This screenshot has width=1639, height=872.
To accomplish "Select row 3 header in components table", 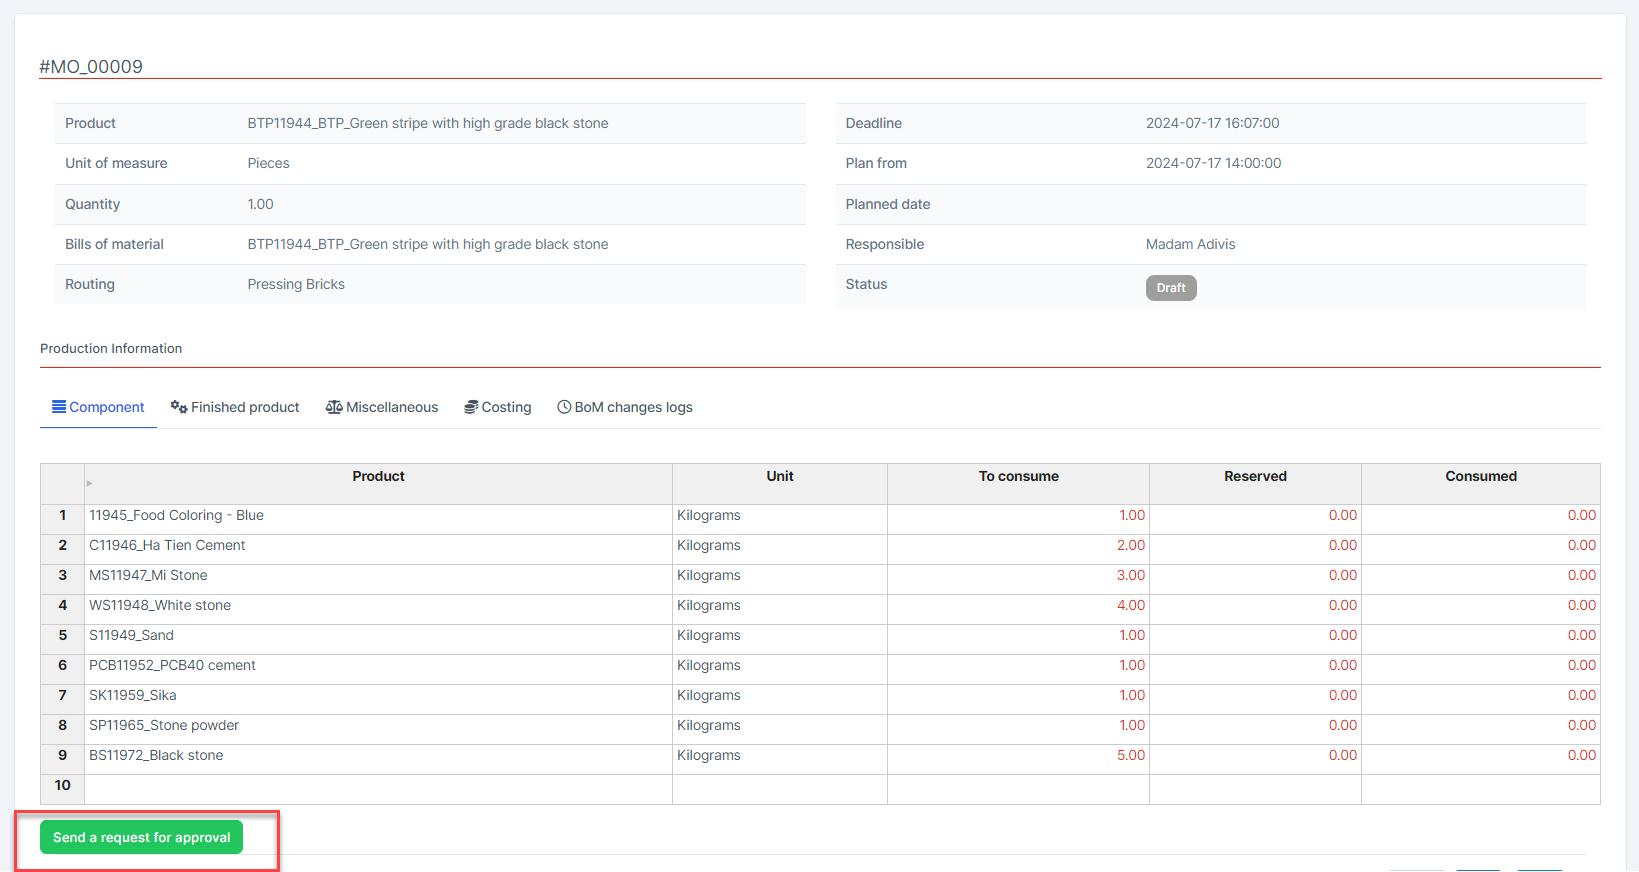I will (x=62, y=575).
